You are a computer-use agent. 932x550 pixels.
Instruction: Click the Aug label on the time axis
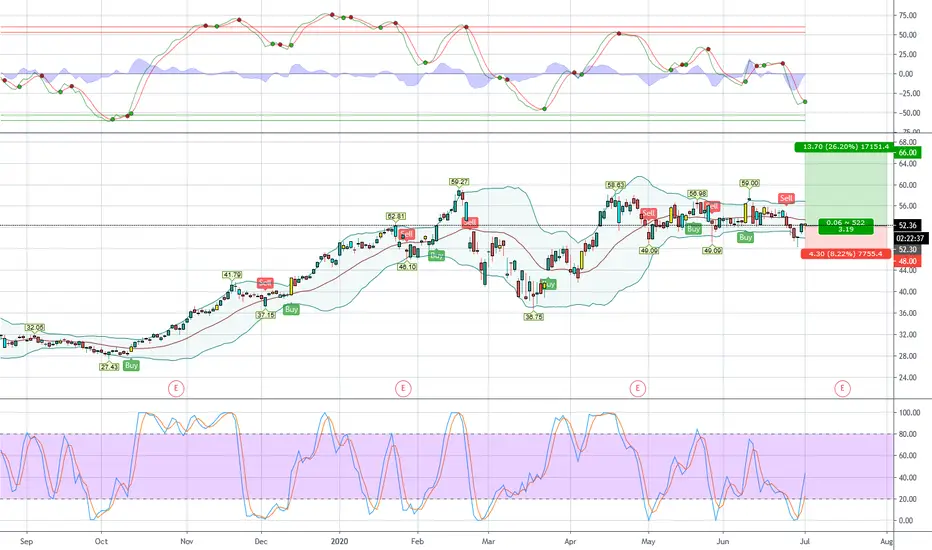(x=886, y=541)
